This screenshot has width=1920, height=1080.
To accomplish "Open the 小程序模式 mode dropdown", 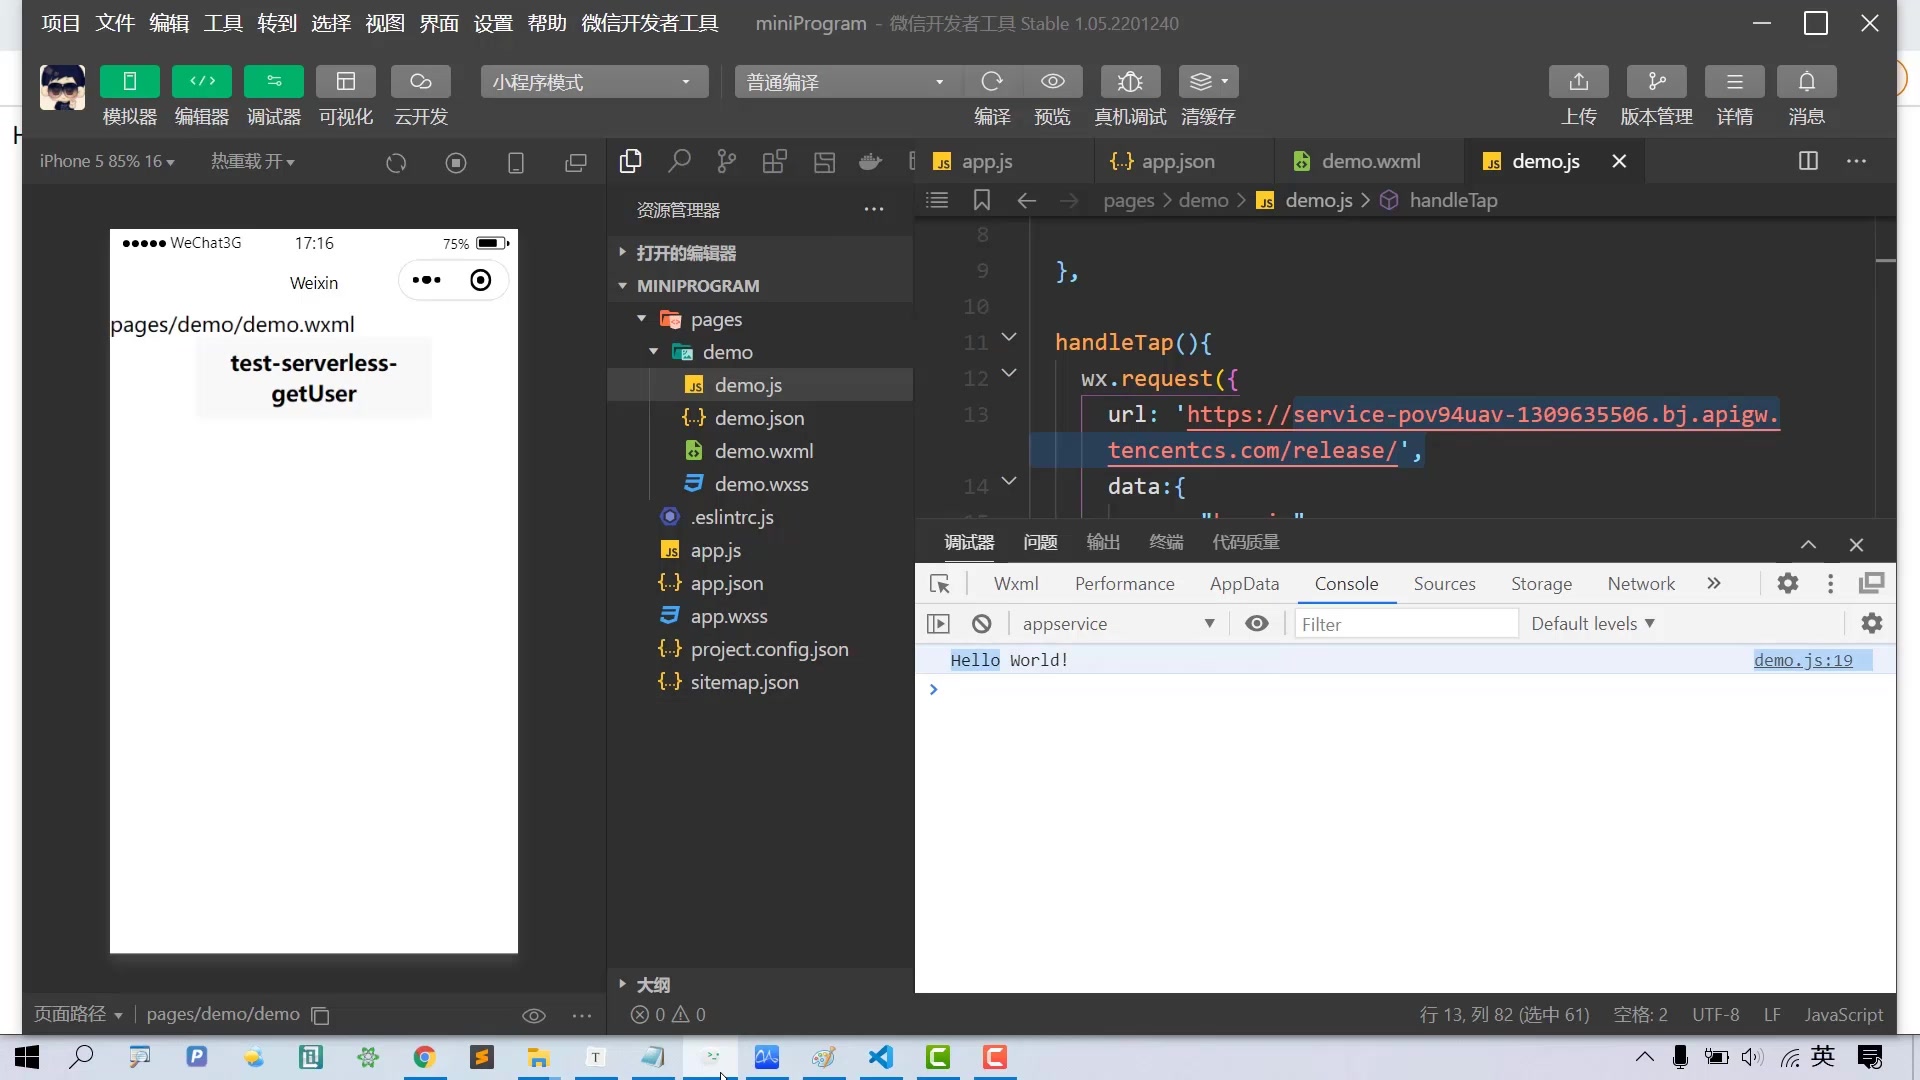I will point(594,82).
